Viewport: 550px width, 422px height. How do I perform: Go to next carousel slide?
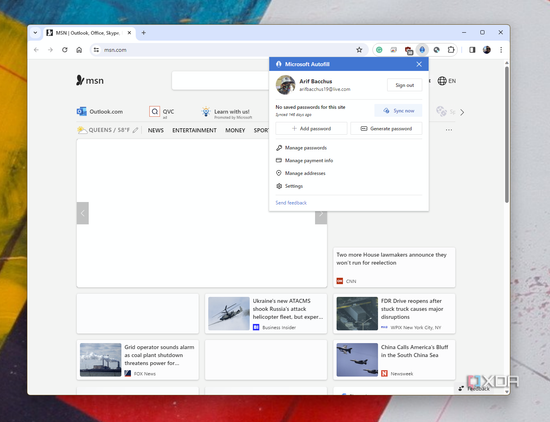tap(321, 214)
